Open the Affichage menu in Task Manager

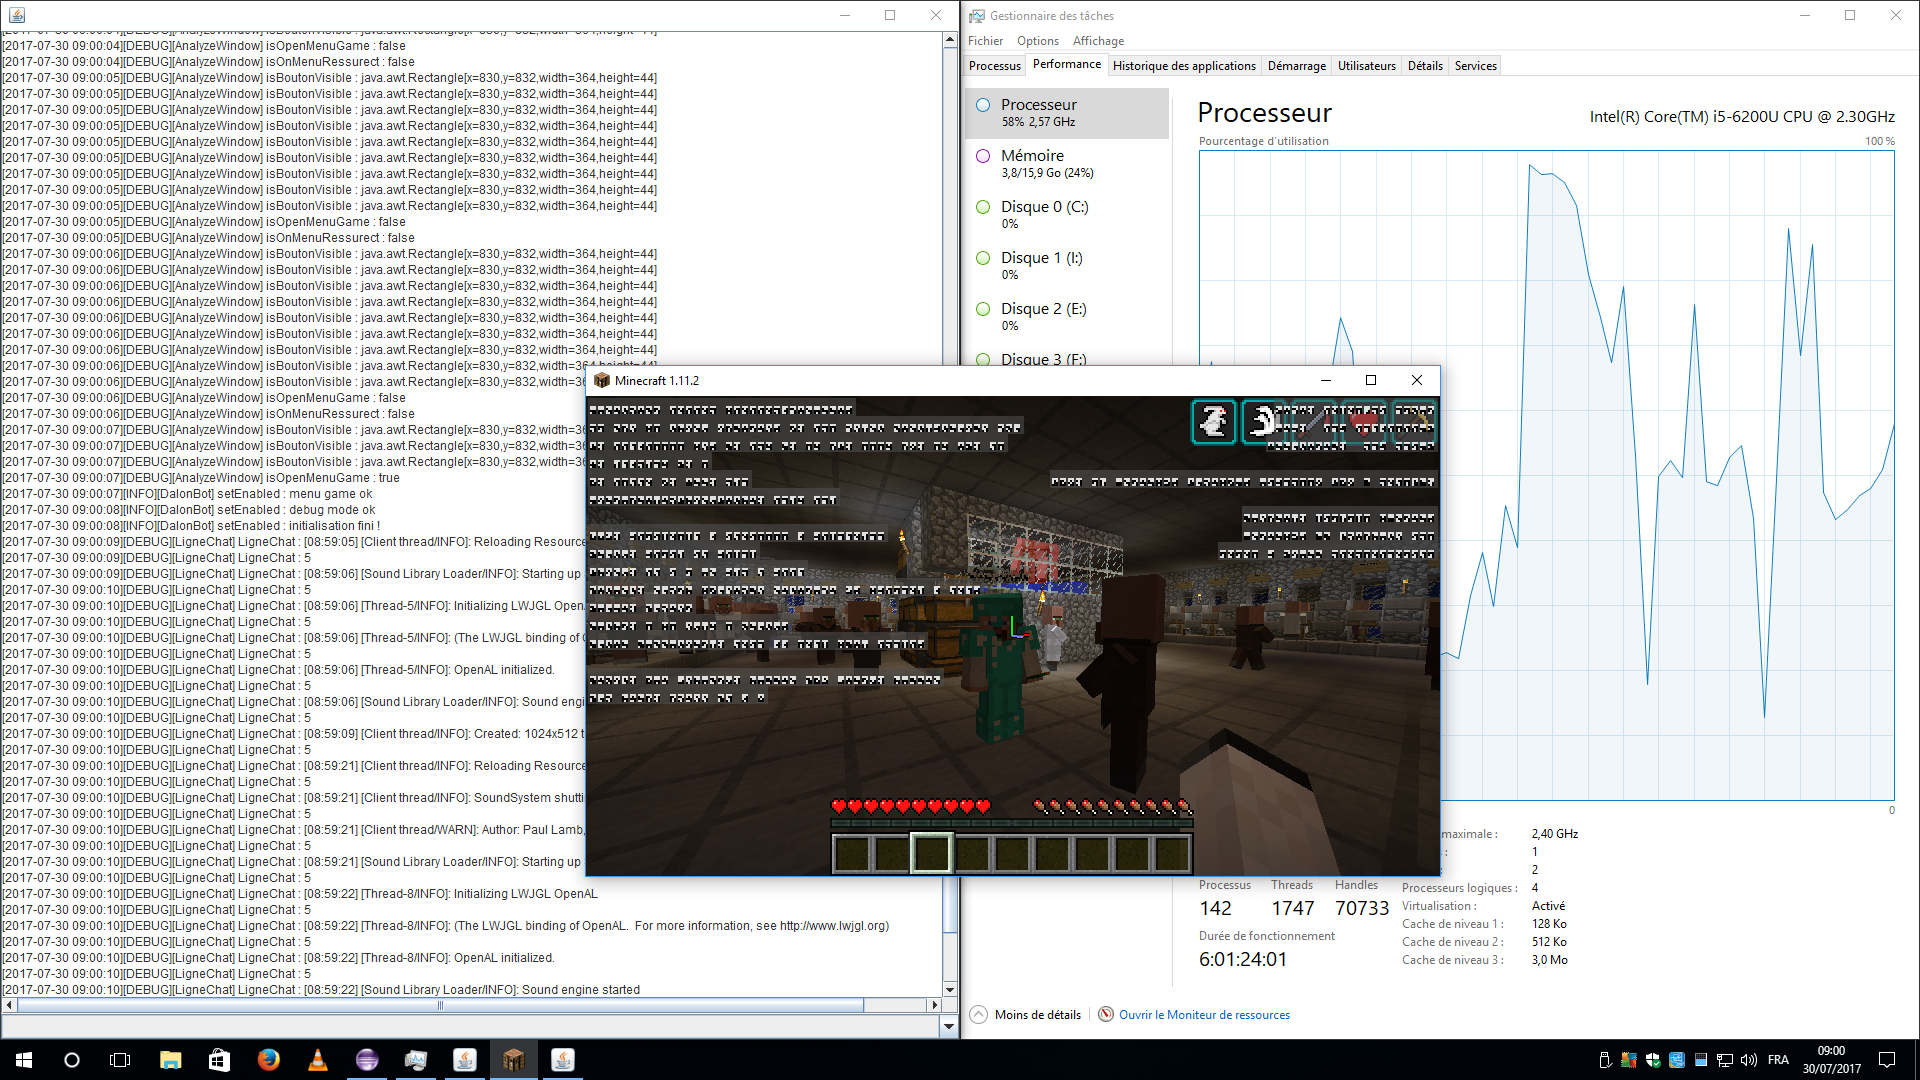tap(1098, 41)
